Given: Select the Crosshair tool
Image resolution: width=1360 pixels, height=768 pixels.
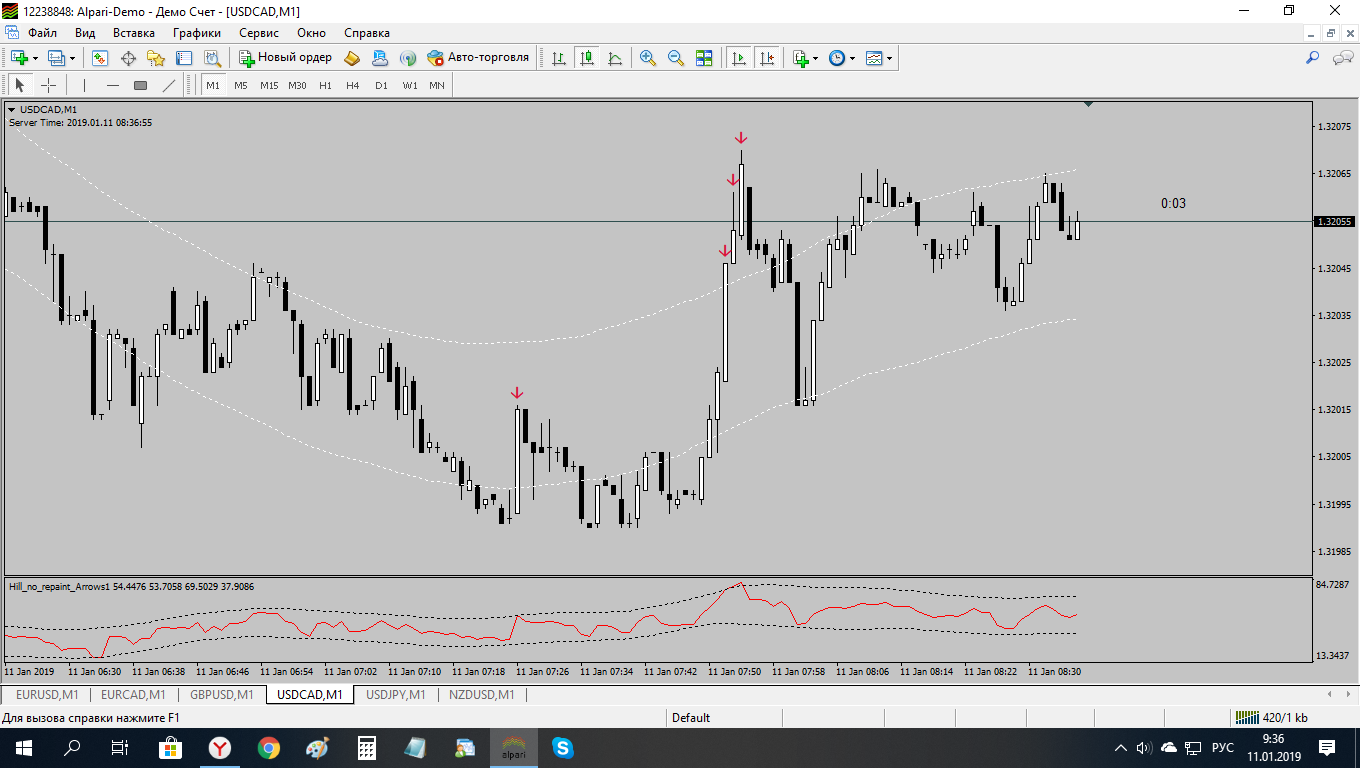Looking at the screenshot, I should [x=48, y=85].
